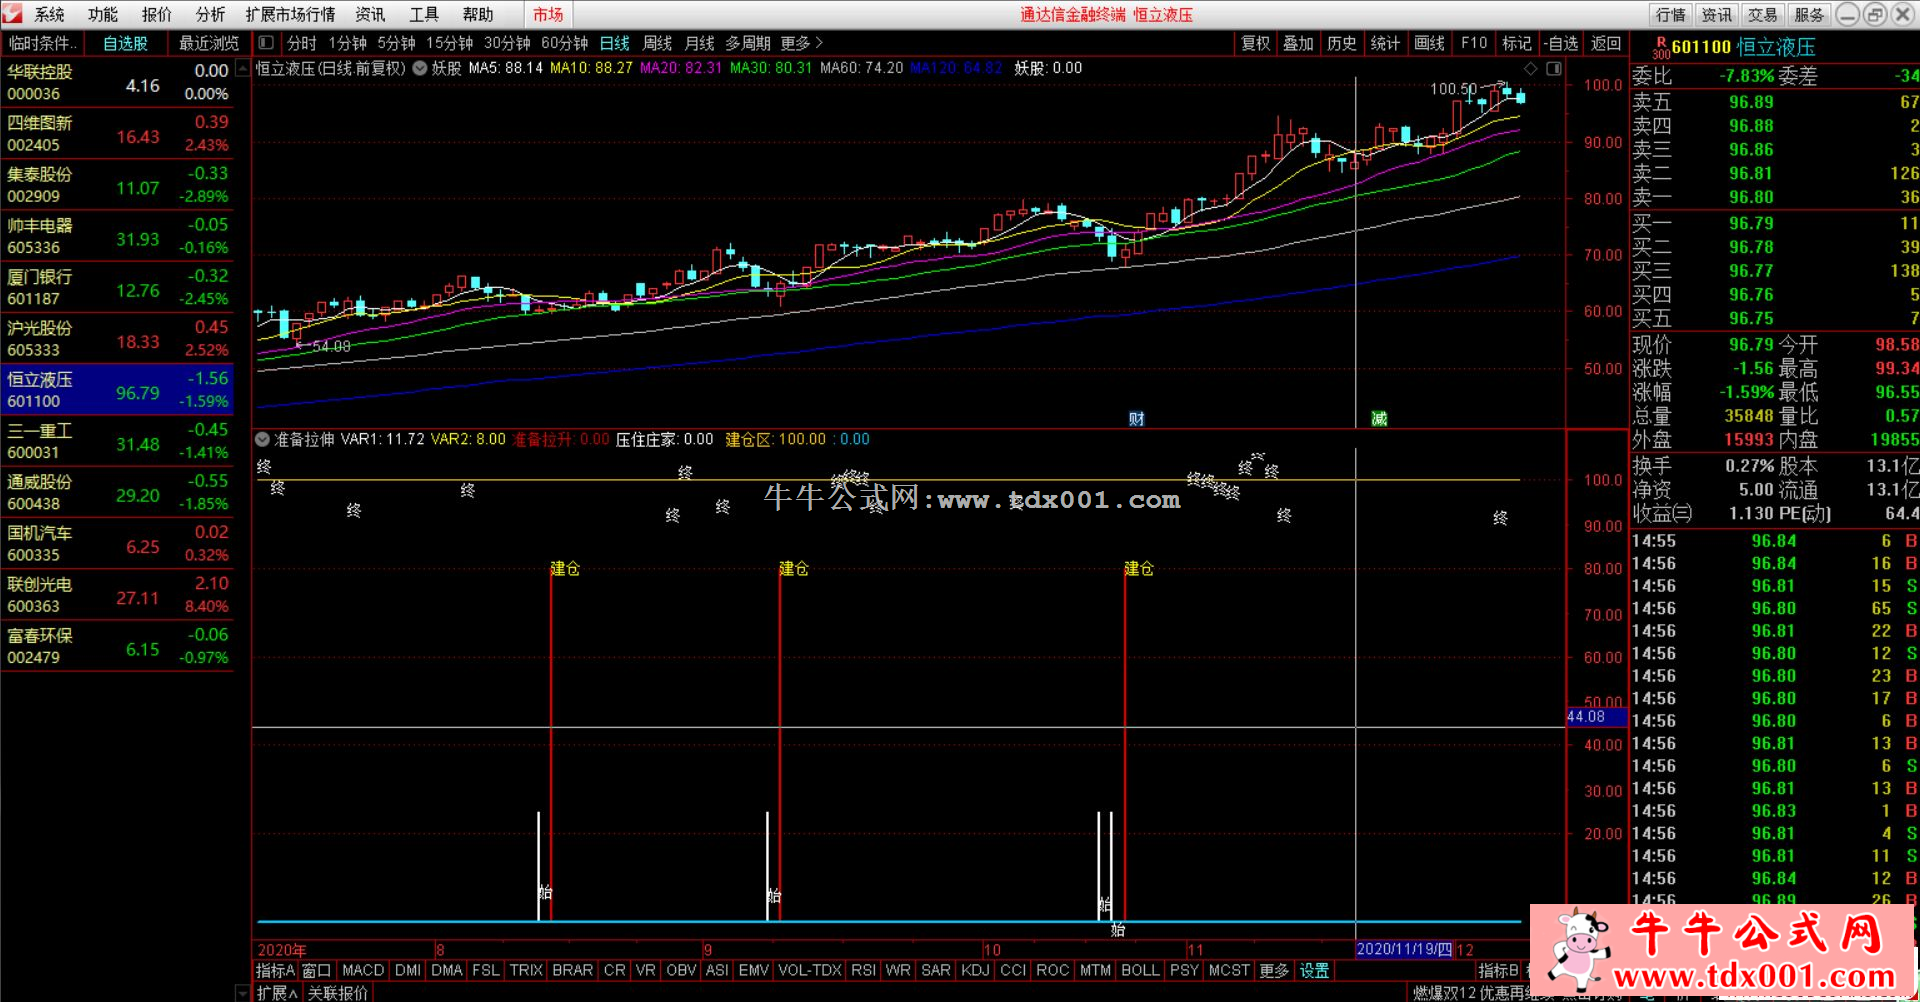Open the 报价 menu
Image resolution: width=1920 pixels, height=1002 pixels.
[x=156, y=14]
